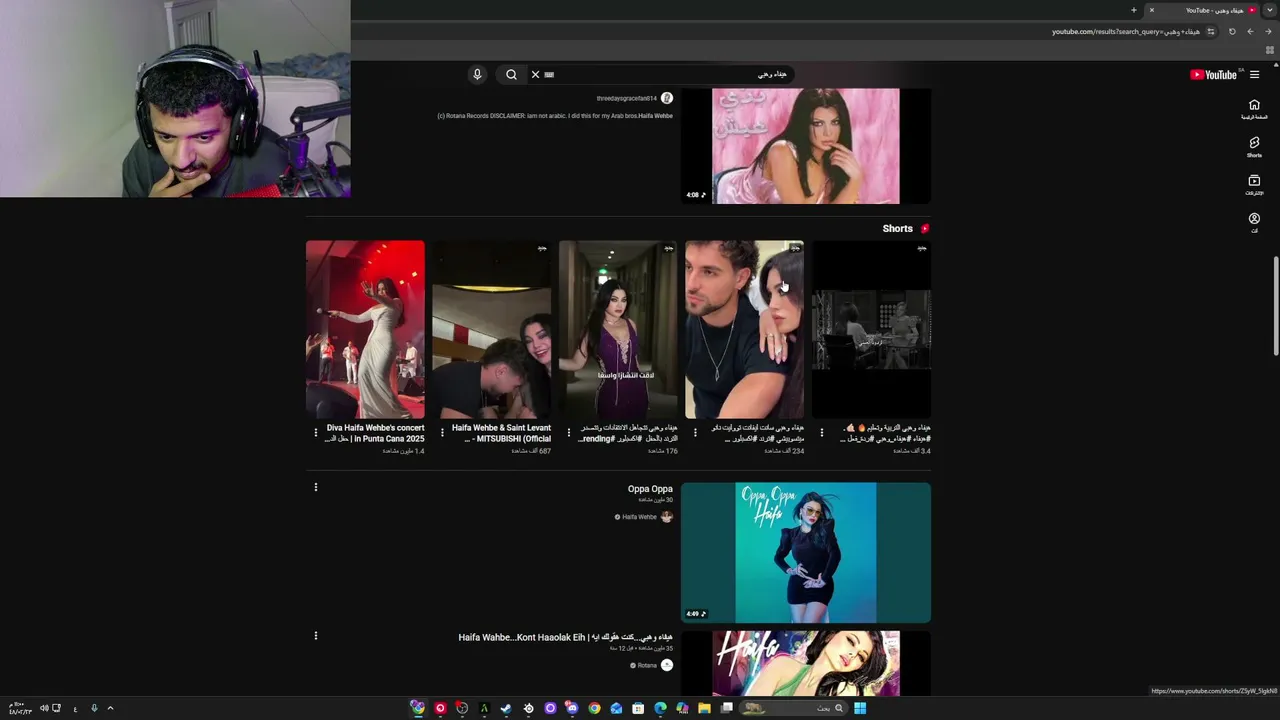Open File Explorer from the taskbar
This screenshot has width=1280, height=720.
[704, 708]
